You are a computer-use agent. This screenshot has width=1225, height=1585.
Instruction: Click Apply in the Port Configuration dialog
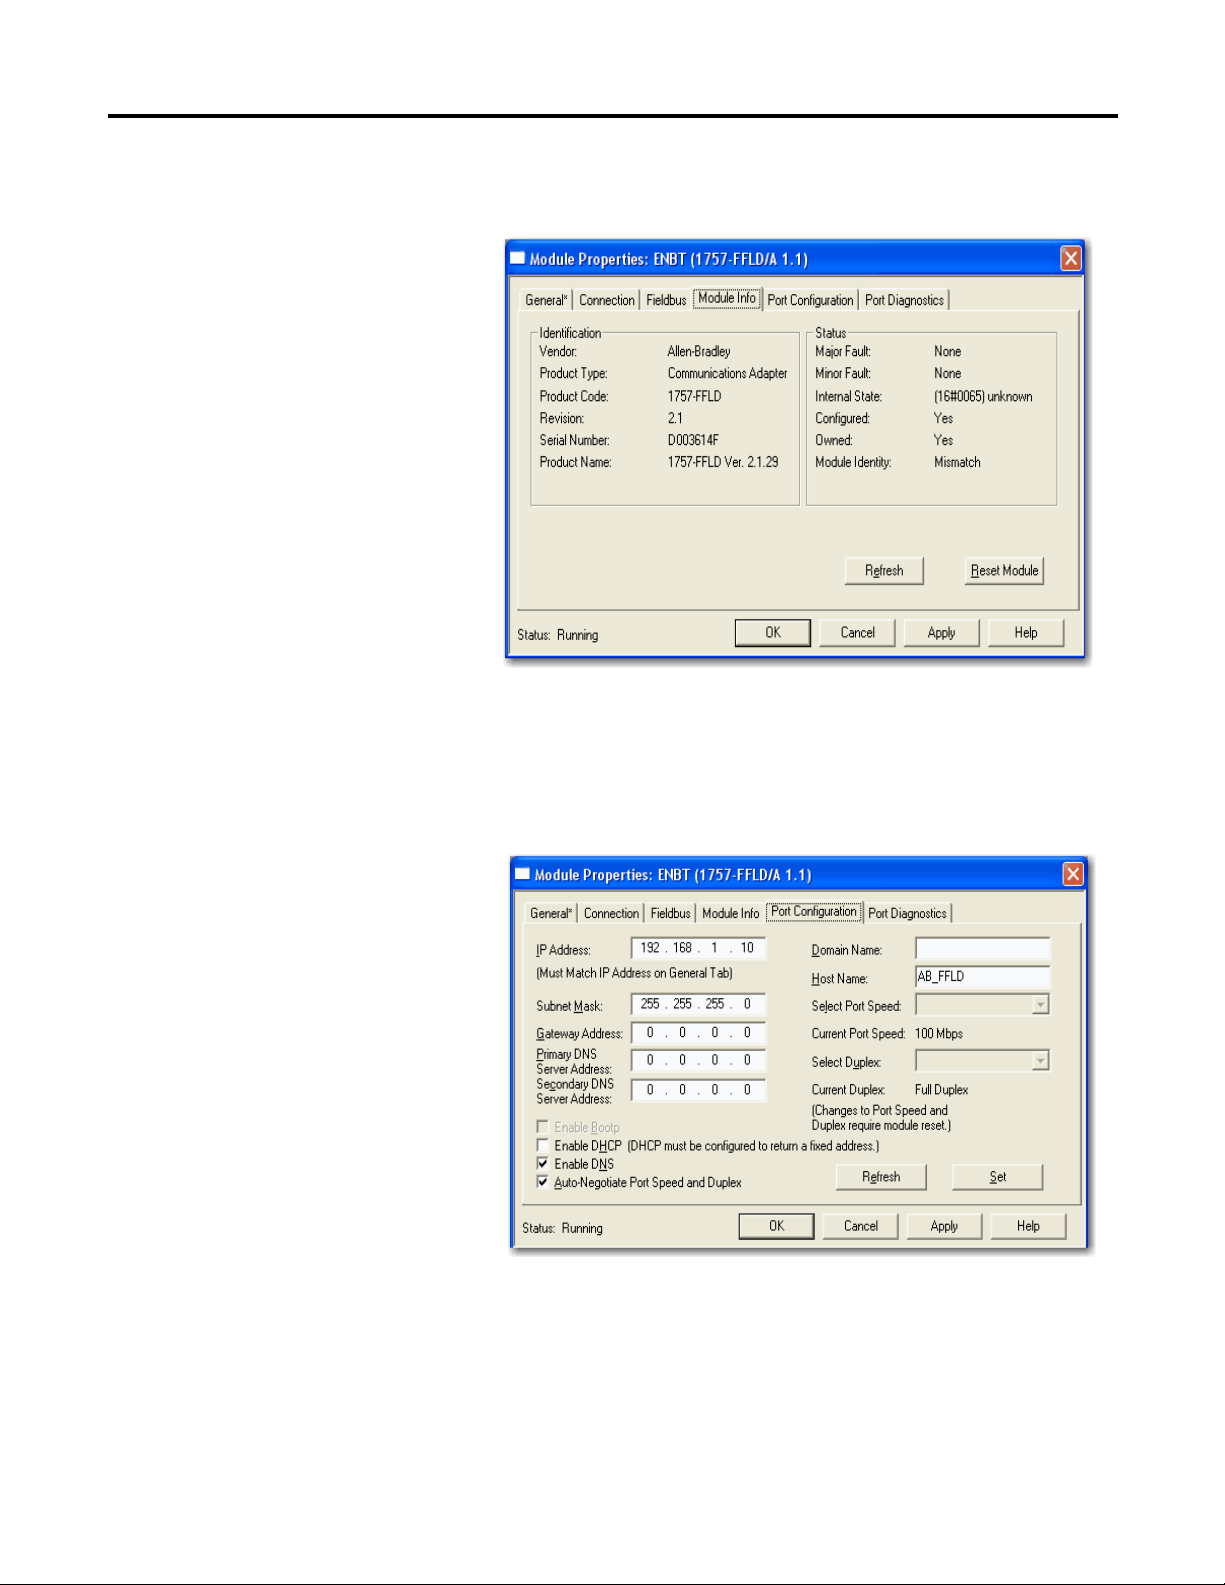tap(944, 1226)
